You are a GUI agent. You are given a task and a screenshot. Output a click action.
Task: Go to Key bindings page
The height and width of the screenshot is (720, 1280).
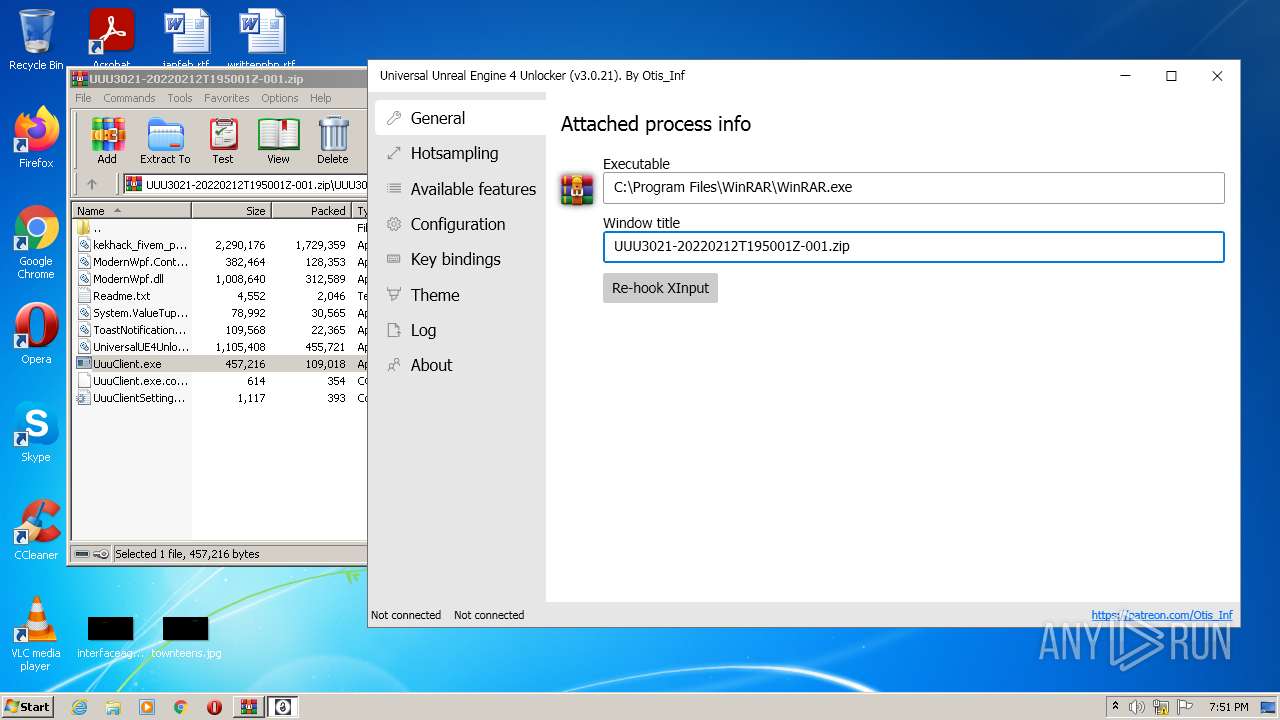click(459, 259)
